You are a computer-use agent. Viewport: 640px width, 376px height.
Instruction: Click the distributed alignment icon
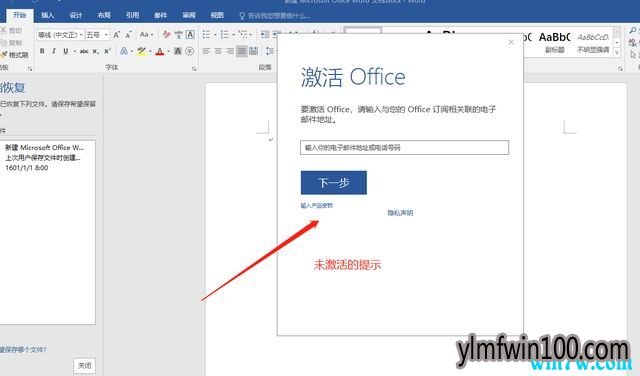[253, 51]
